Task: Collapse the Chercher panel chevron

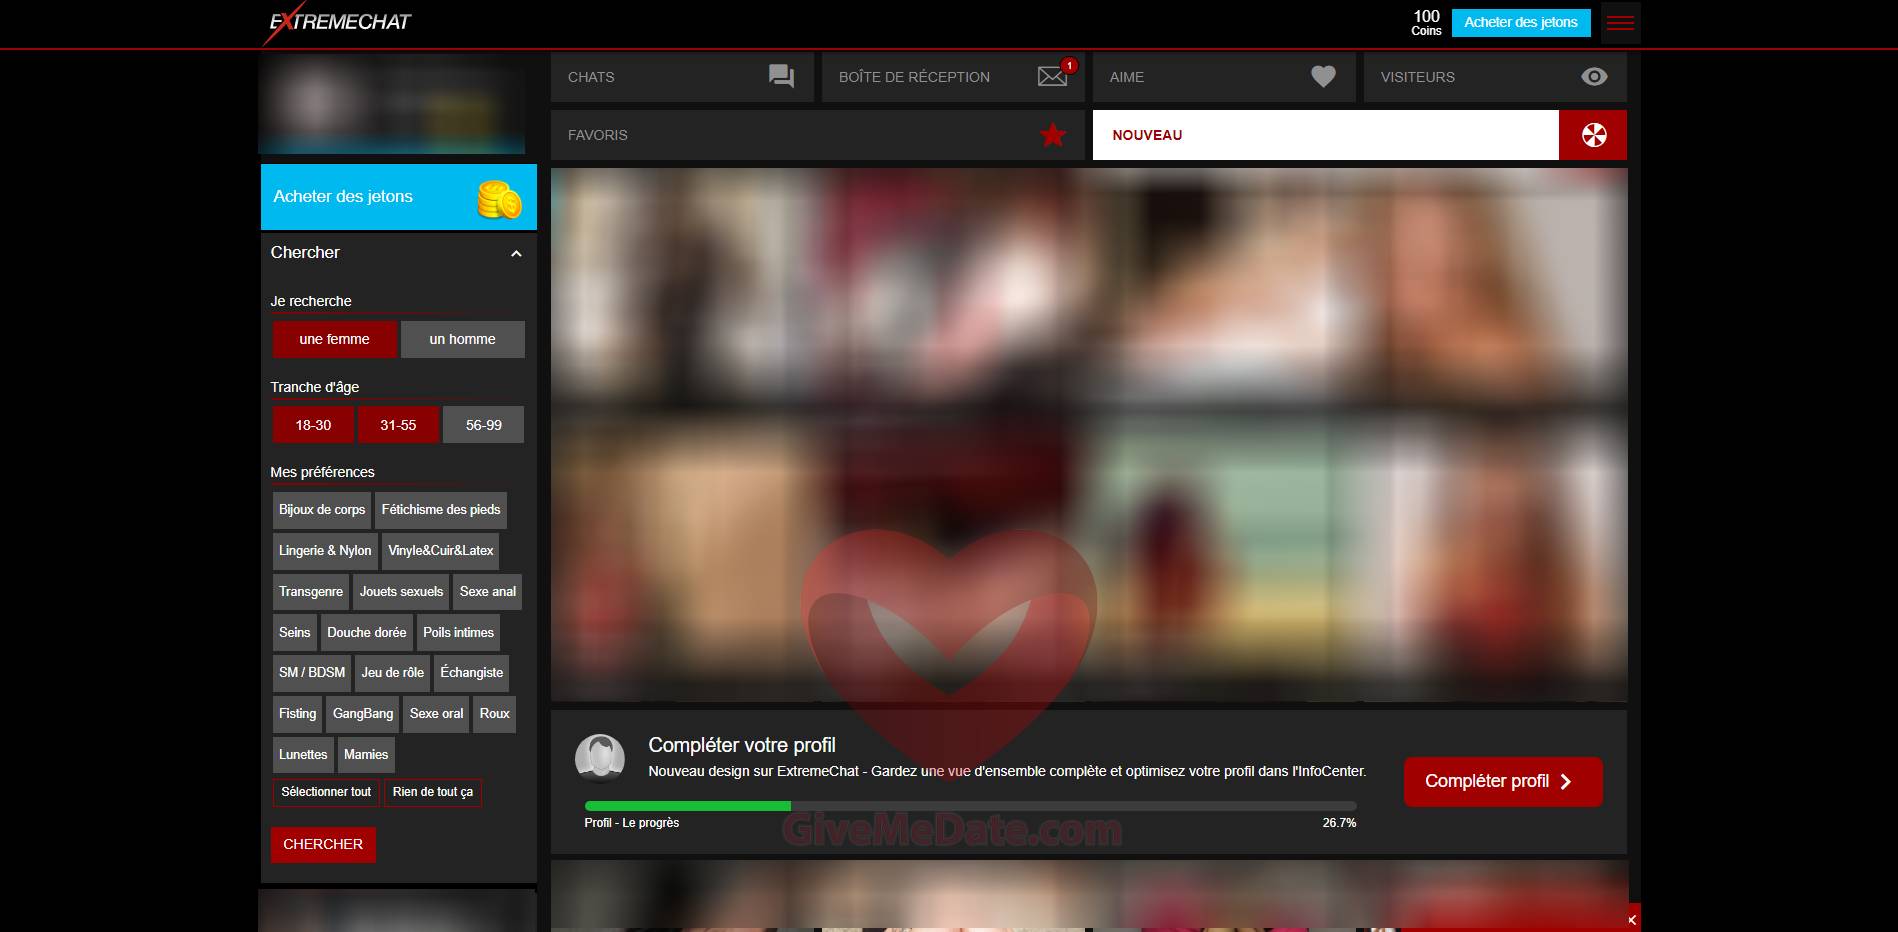Action: tap(516, 253)
